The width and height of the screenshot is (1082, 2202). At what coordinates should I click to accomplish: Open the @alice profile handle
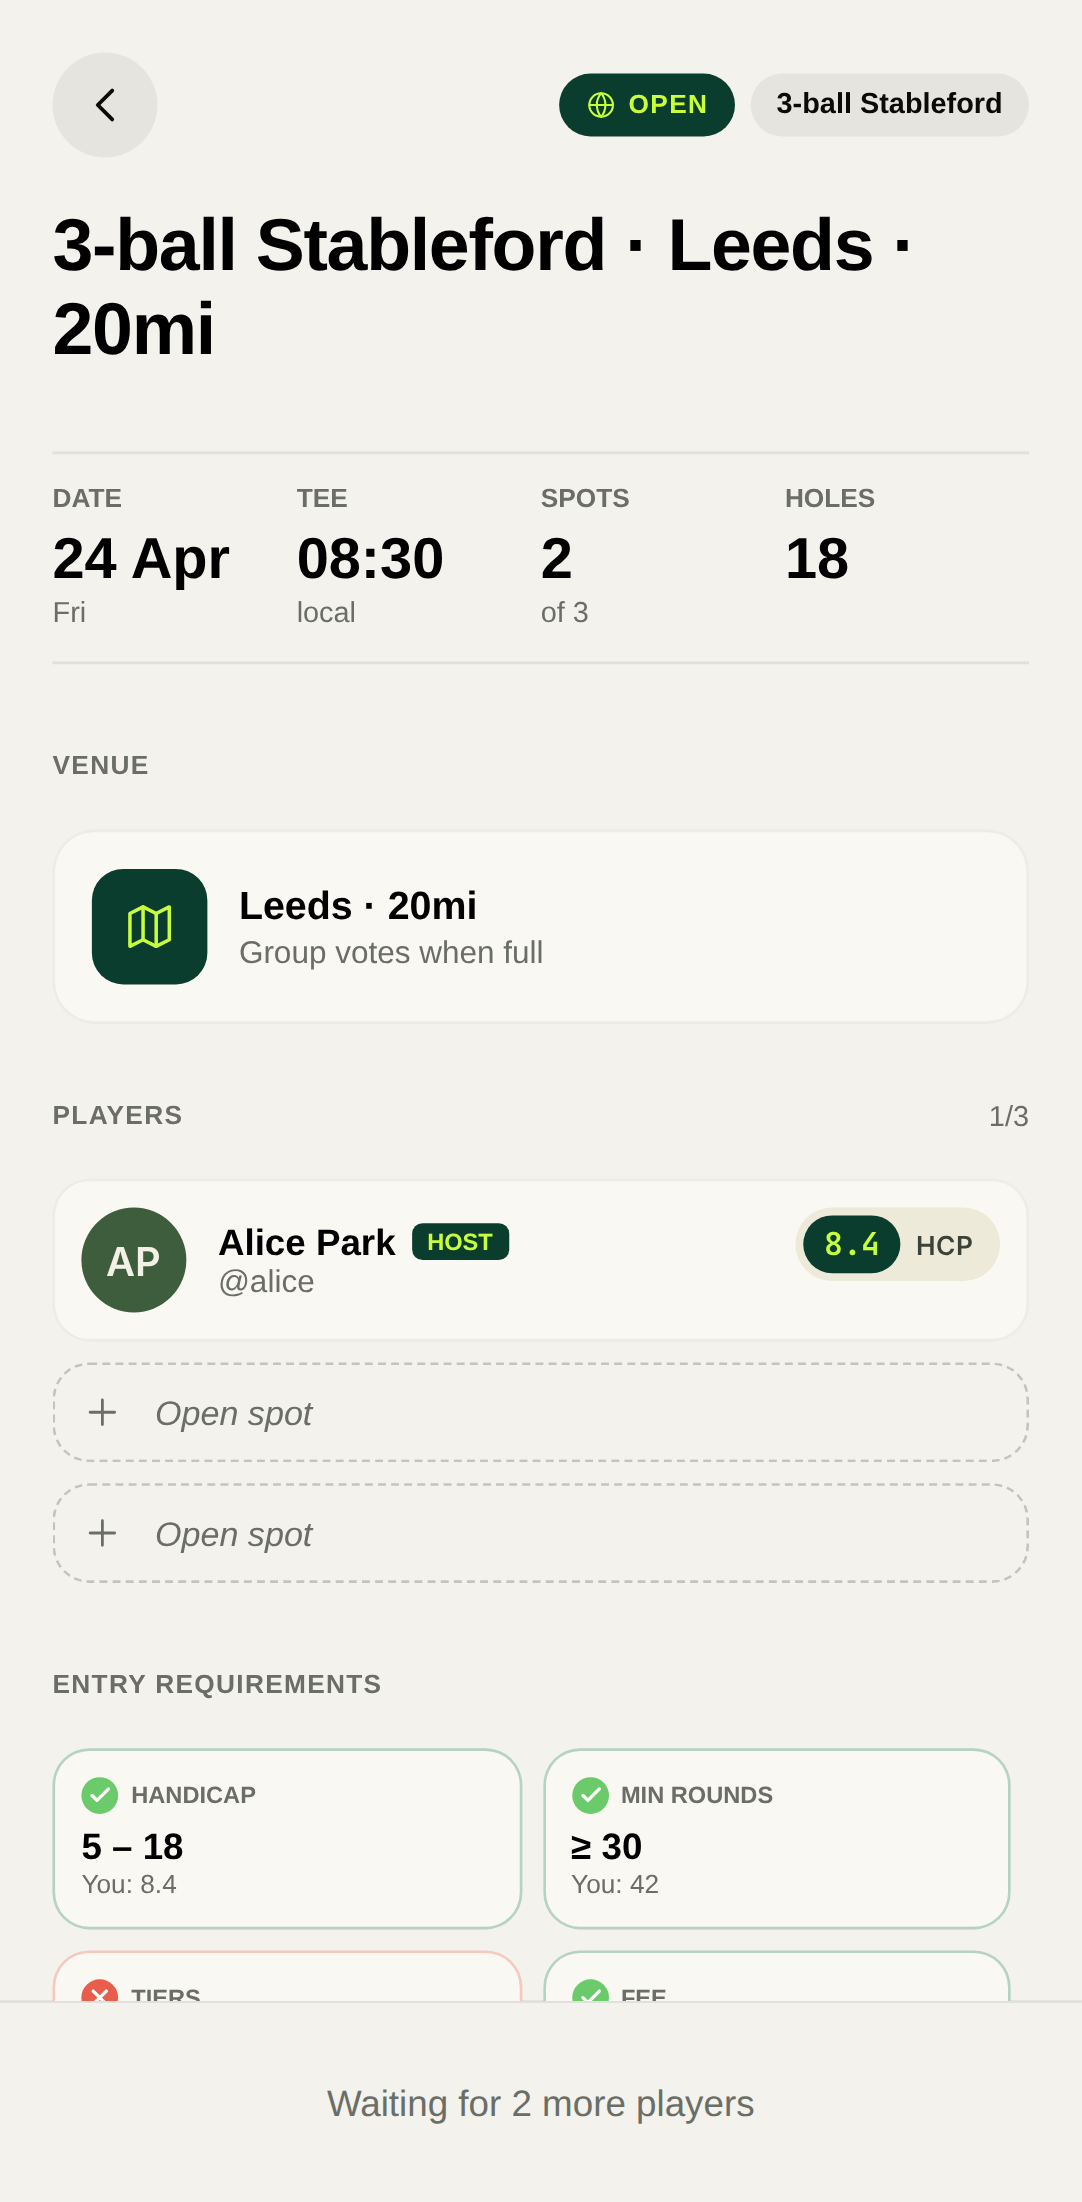pyautogui.click(x=267, y=1282)
